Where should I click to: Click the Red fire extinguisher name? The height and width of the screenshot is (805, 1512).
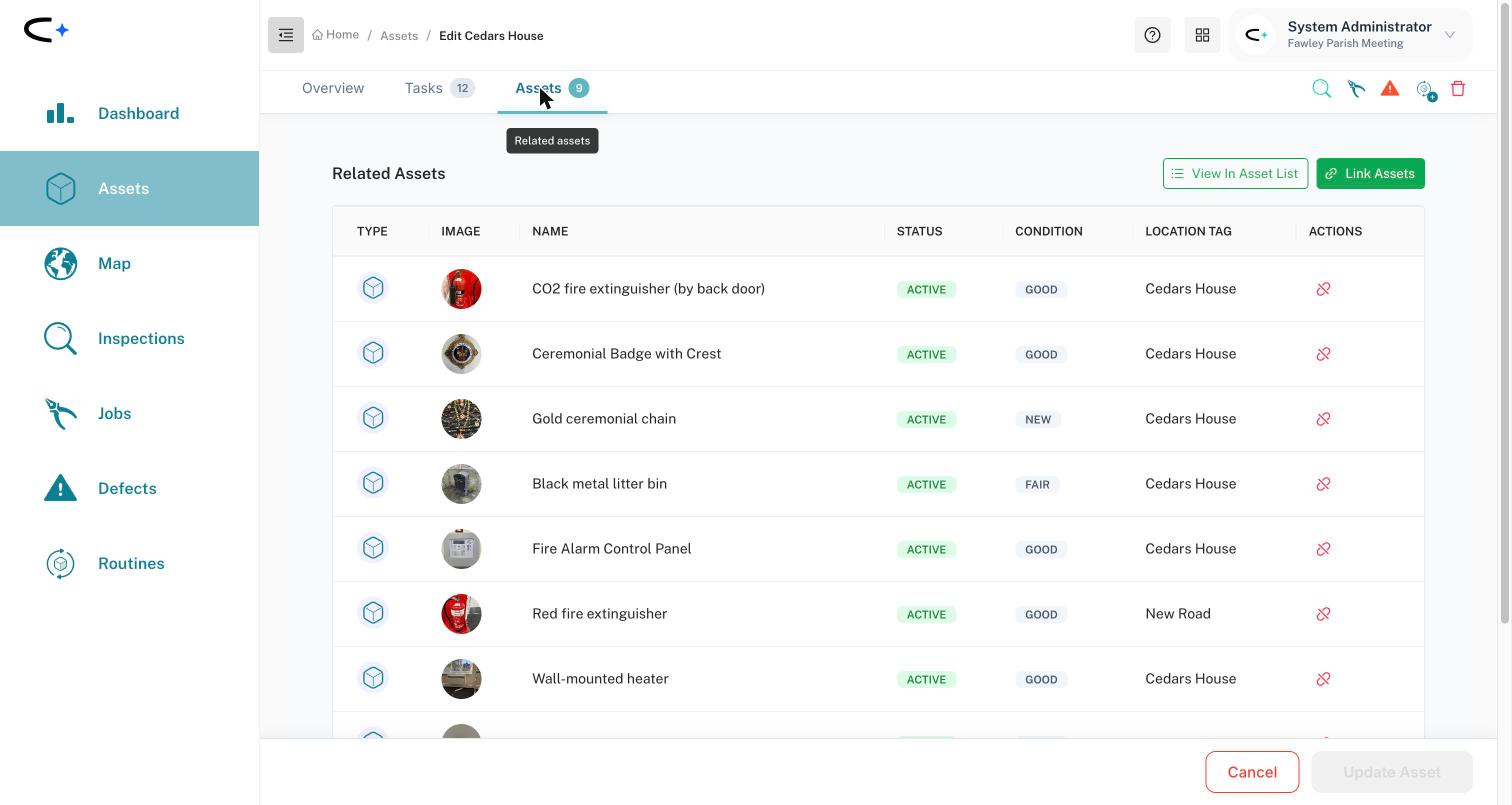click(599, 614)
